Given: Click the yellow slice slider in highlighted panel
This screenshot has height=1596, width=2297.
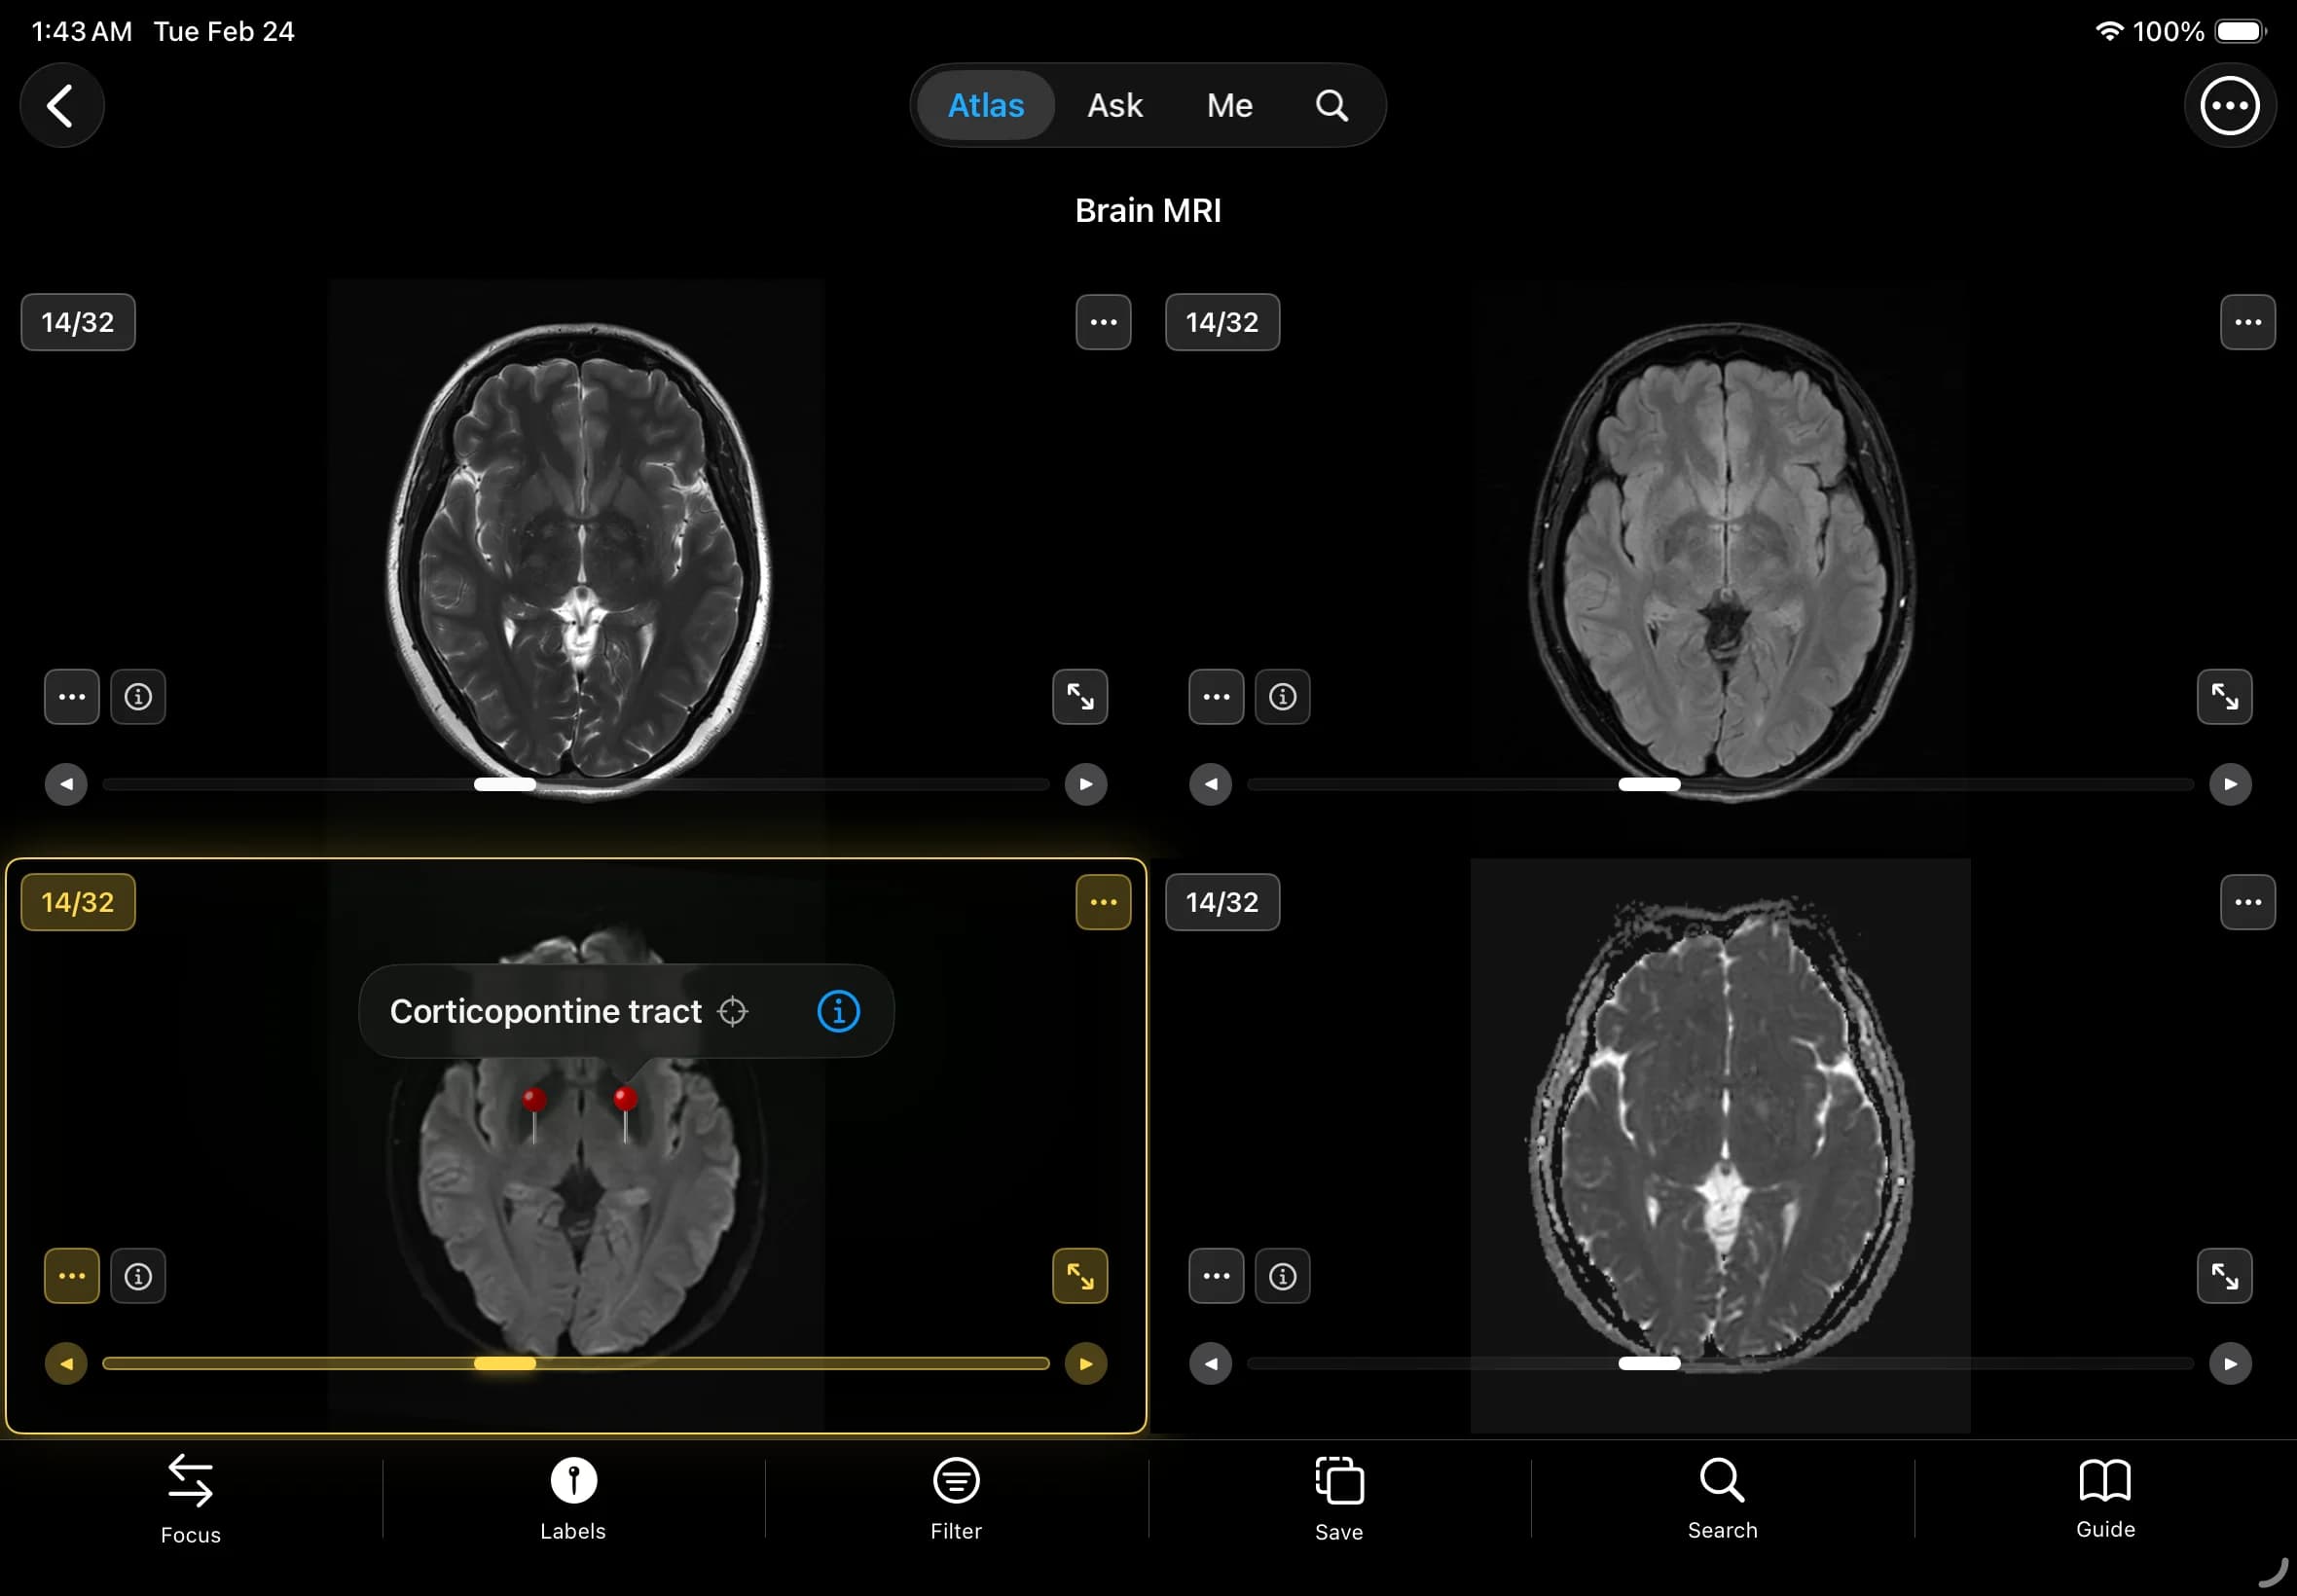Looking at the screenshot, I should click(505, 1363).
